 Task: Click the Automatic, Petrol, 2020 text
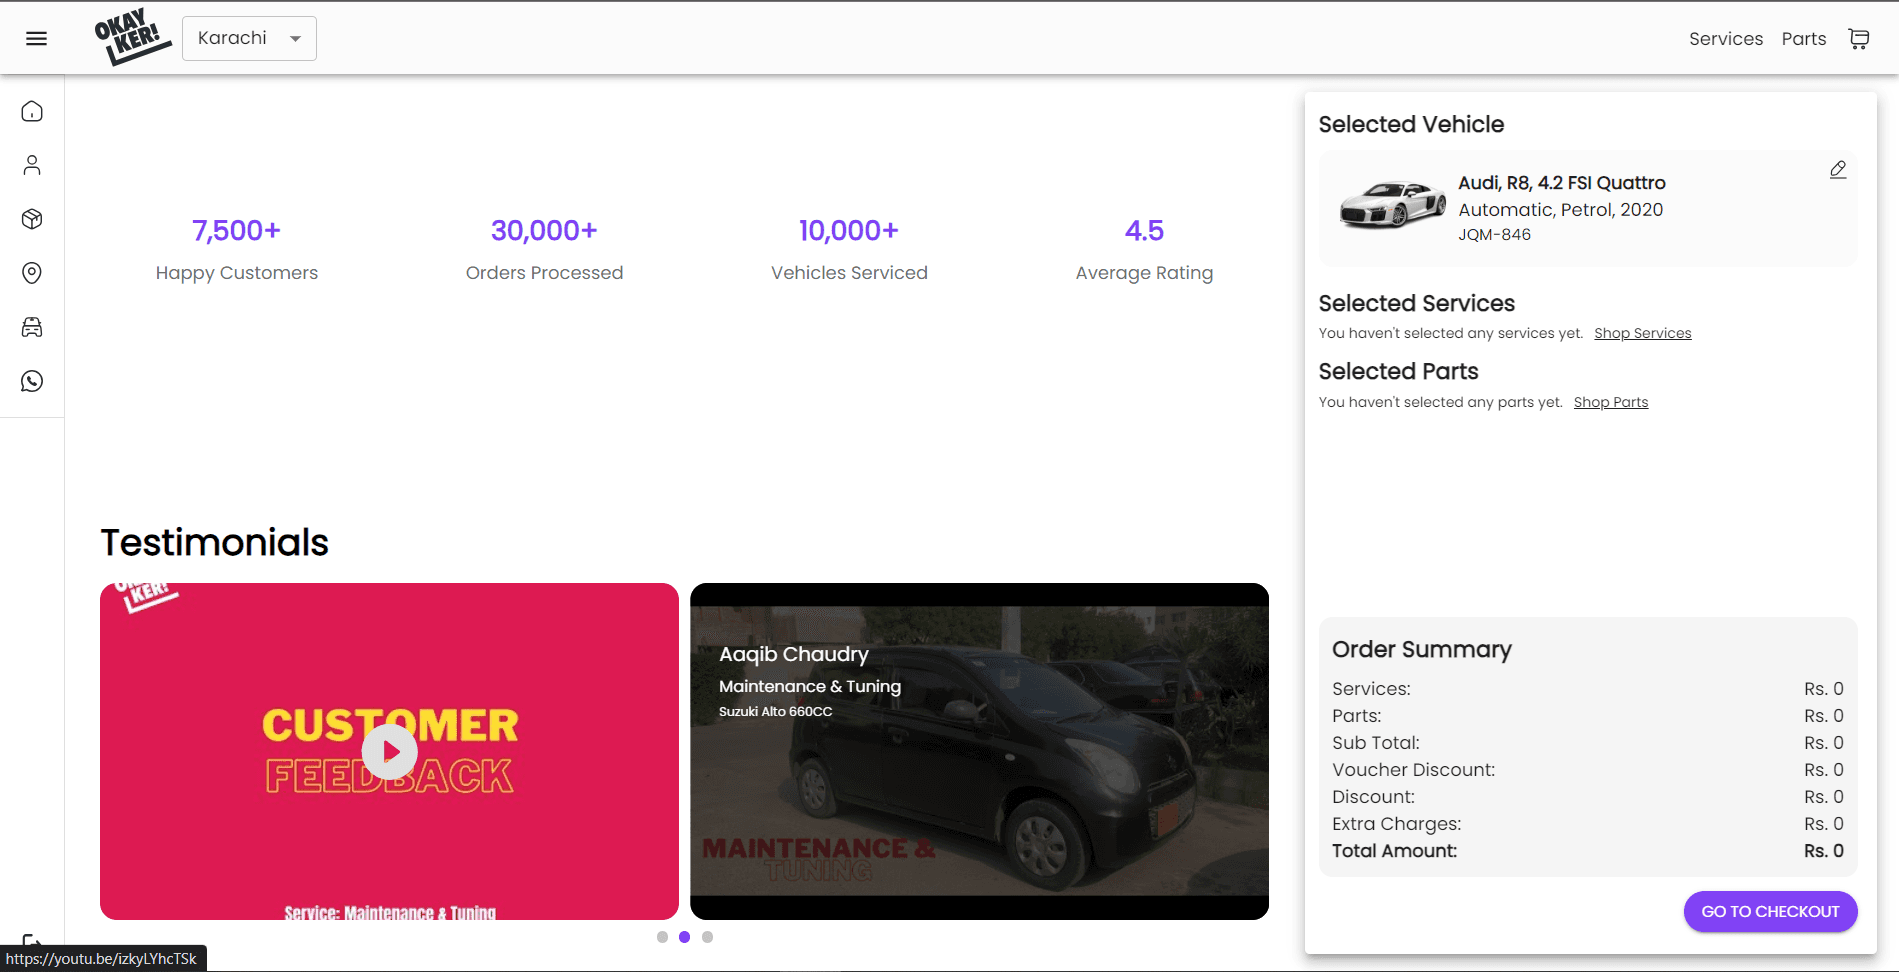(x=1560, y=210)
